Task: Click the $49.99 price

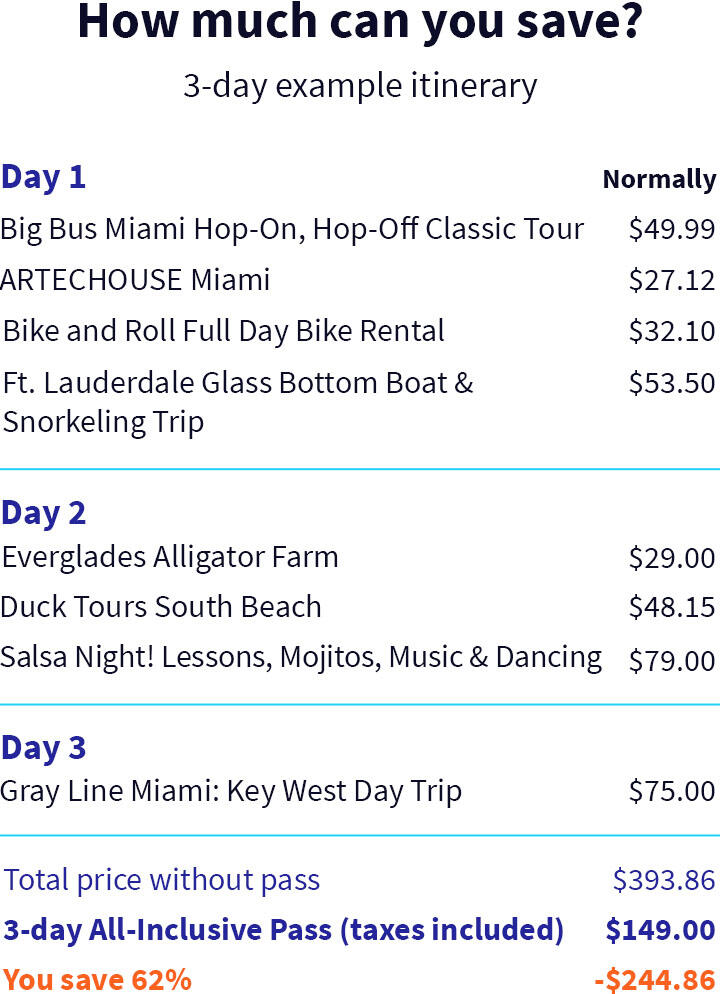Action: coord(672,229)
